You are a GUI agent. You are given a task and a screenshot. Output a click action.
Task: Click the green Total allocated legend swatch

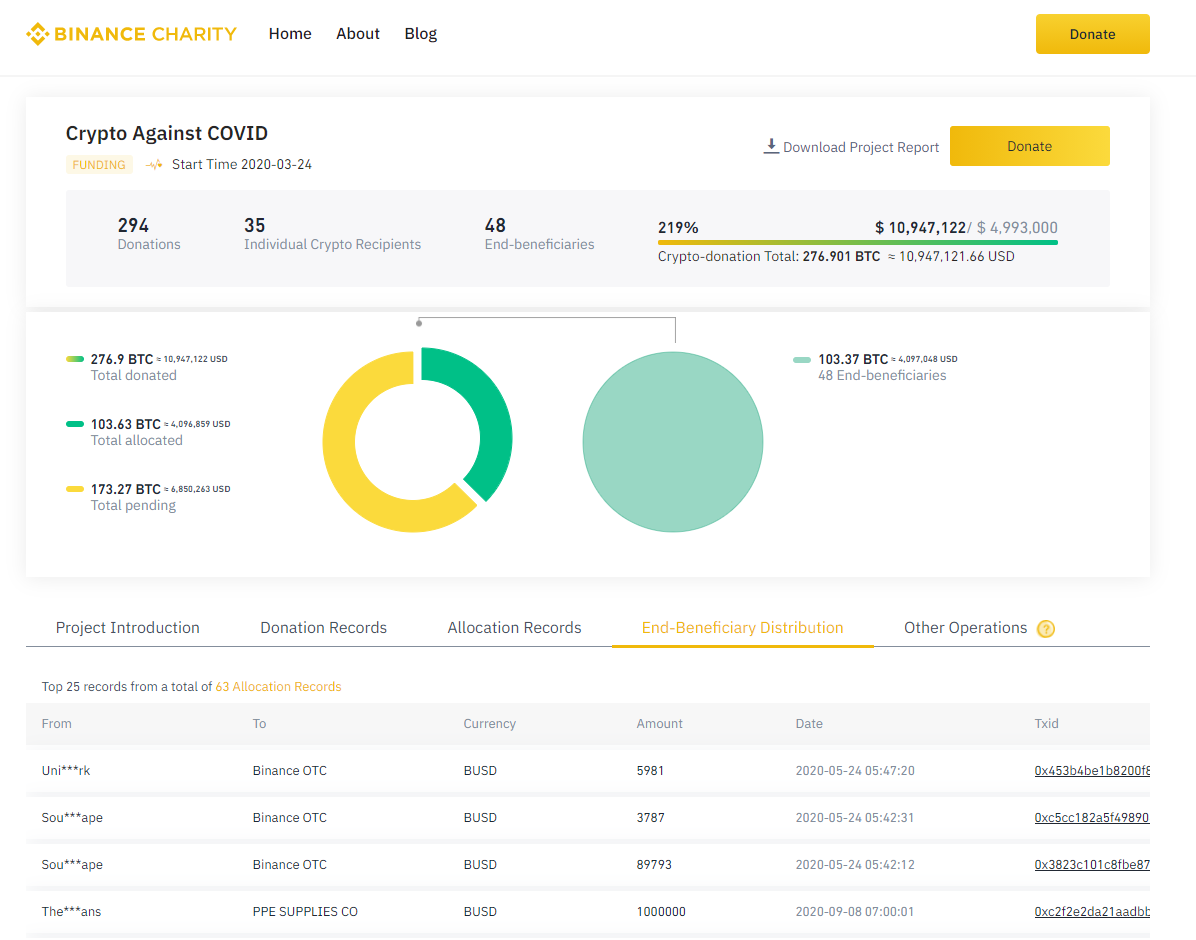(75, 424)
